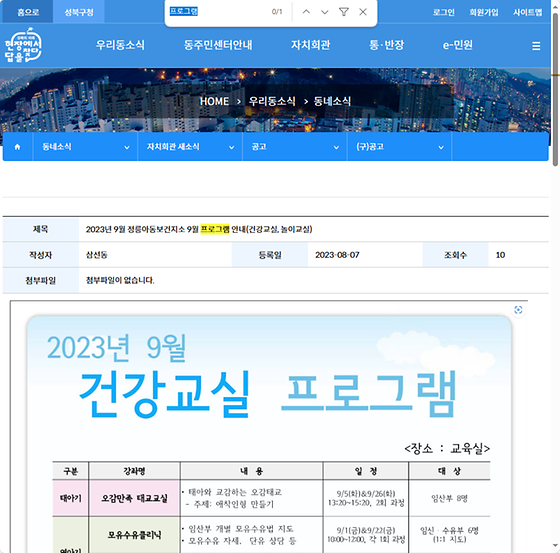The image size is (560, 553).
Task: Click the home icon in sub-navigation
Action: pos(17,147)
